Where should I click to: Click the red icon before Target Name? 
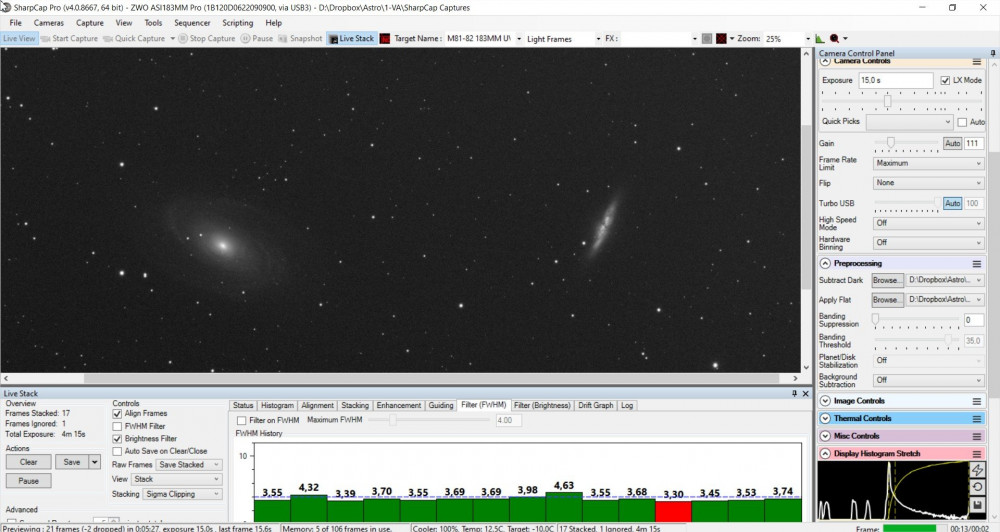pos(385,38)
